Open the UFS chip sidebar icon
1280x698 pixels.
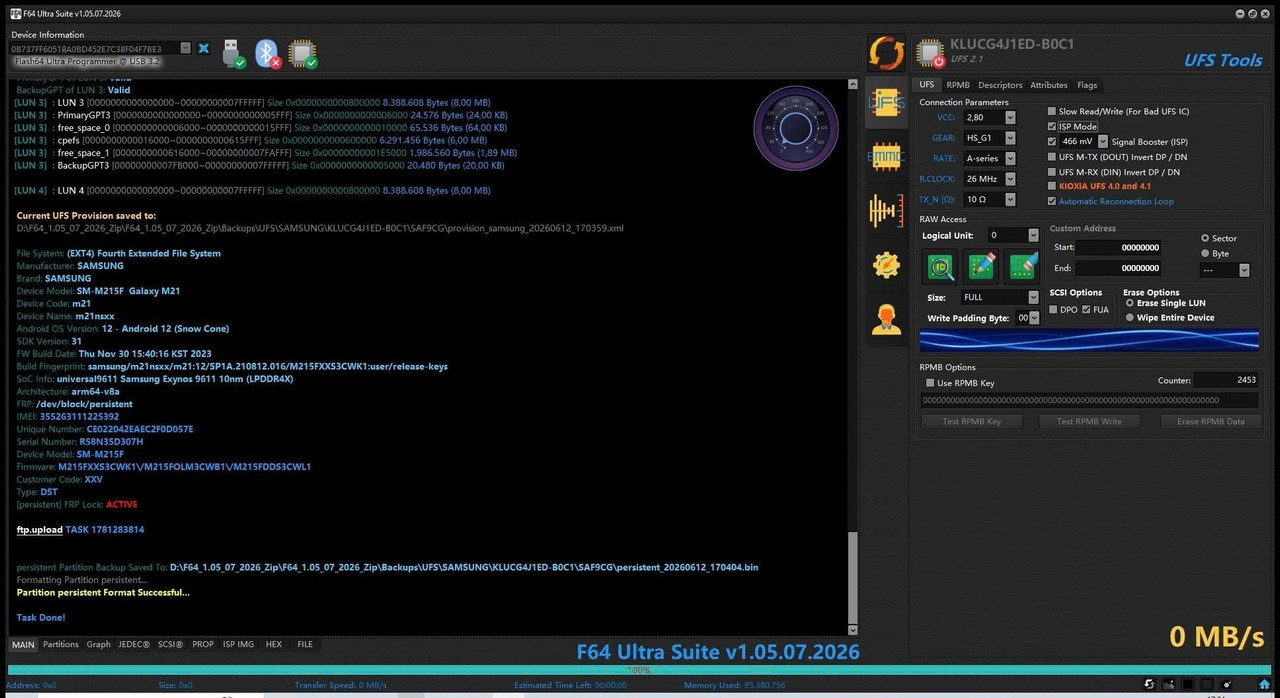click(x=886, y=102)
